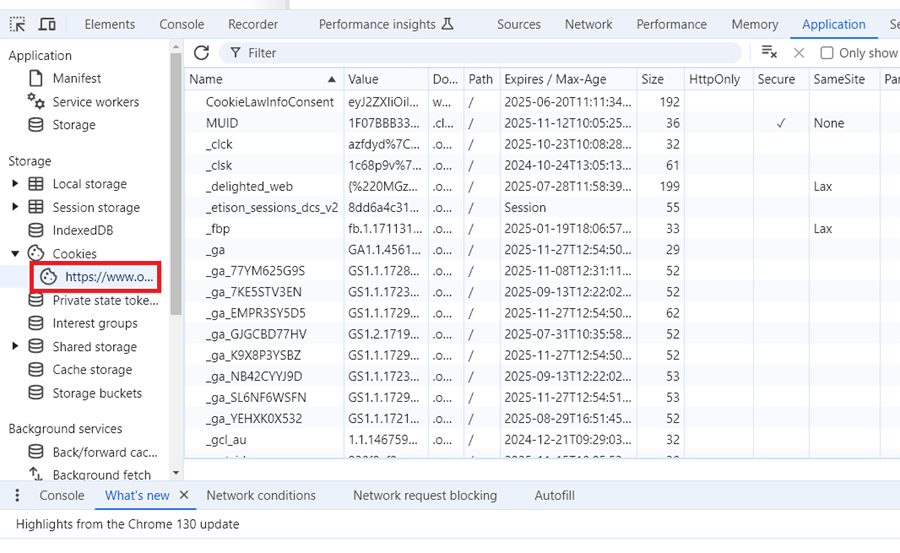Open the Console drawer tab

click(x=62, y=495)
